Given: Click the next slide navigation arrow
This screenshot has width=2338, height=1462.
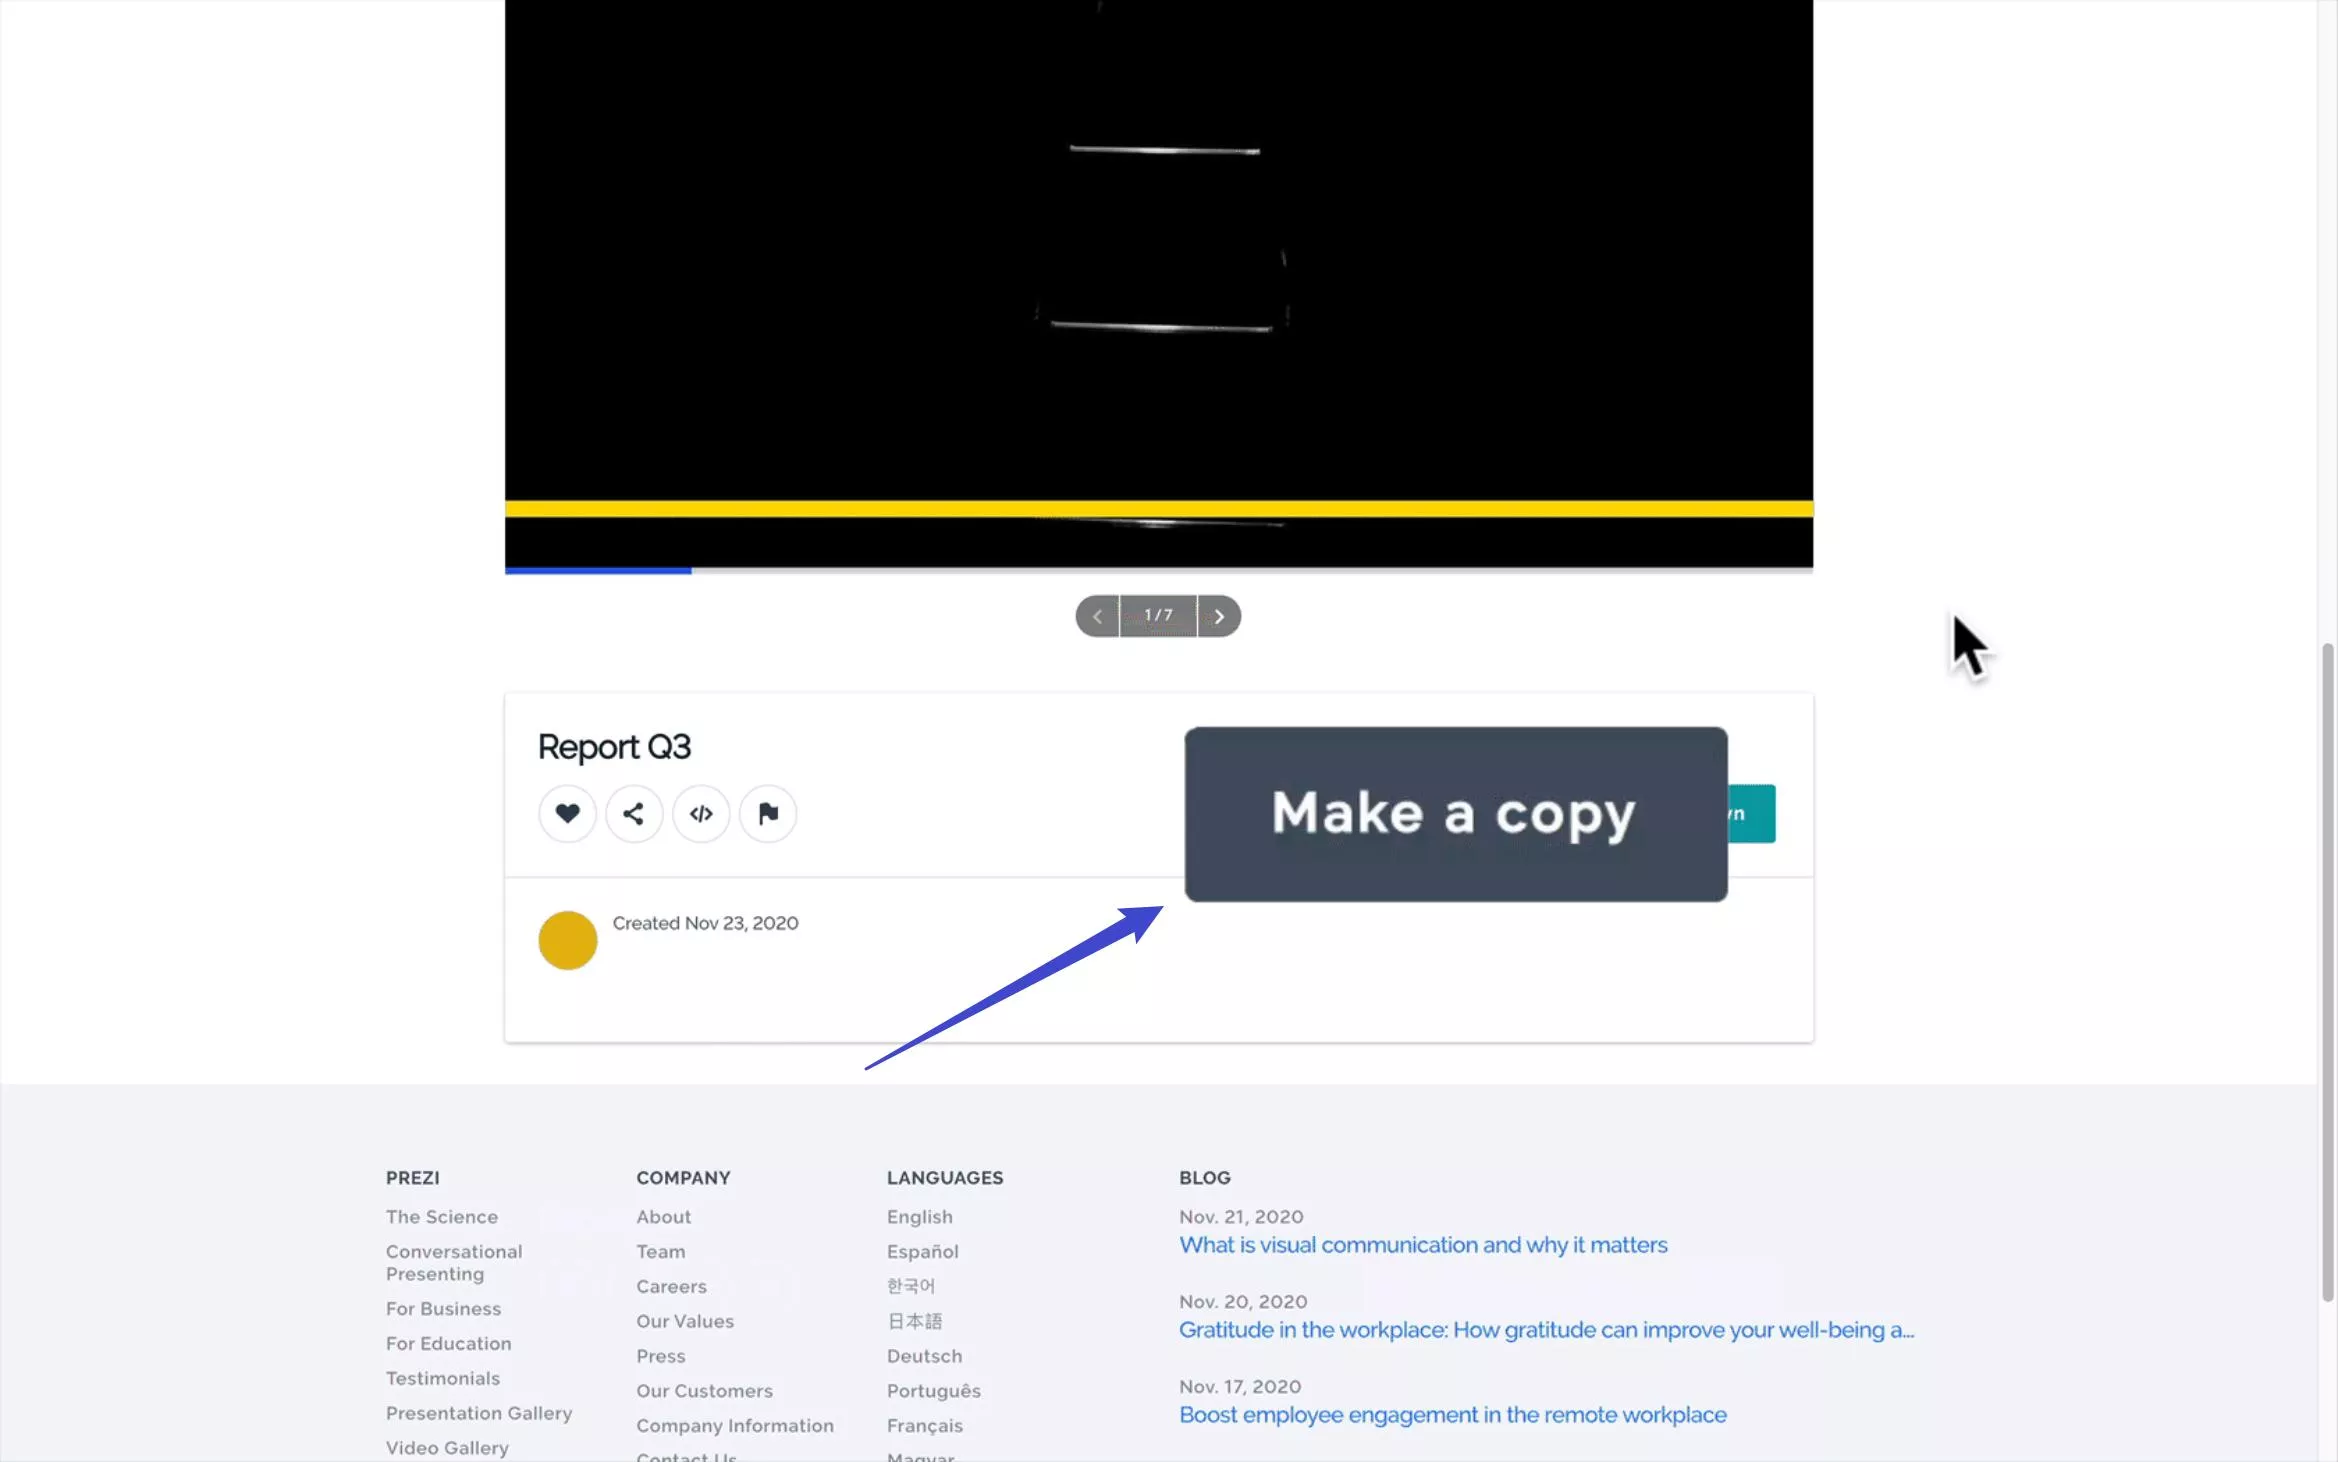Looking at the screenshot, I should [x=1220, y=615].
